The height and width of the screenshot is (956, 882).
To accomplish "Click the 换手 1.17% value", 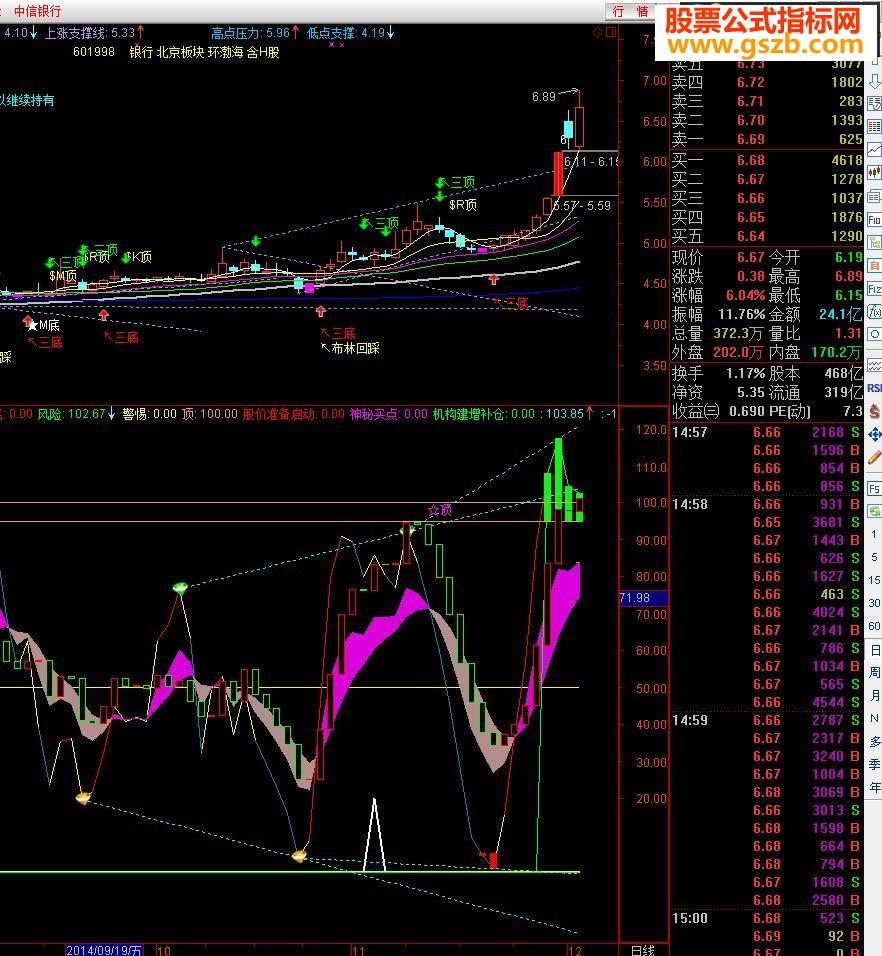I will click(745, 373).
